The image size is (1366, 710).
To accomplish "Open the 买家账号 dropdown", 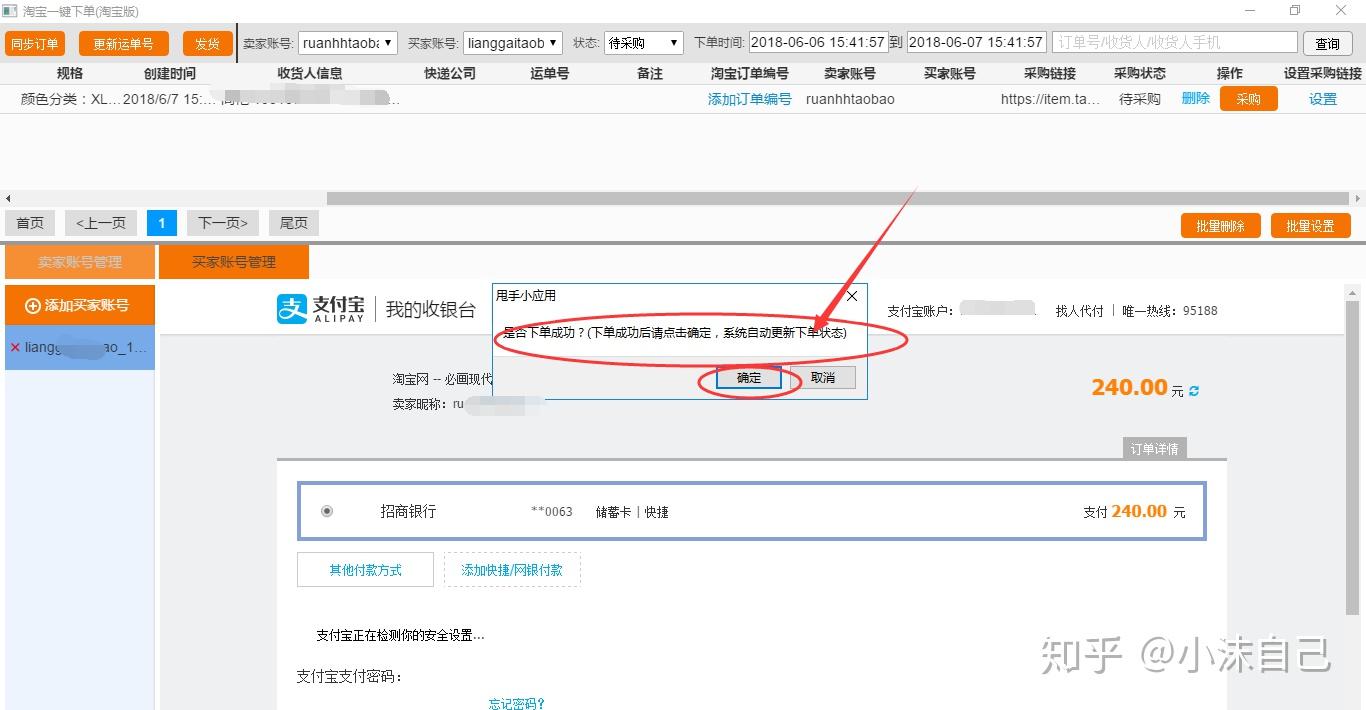I will click(513, 43).
